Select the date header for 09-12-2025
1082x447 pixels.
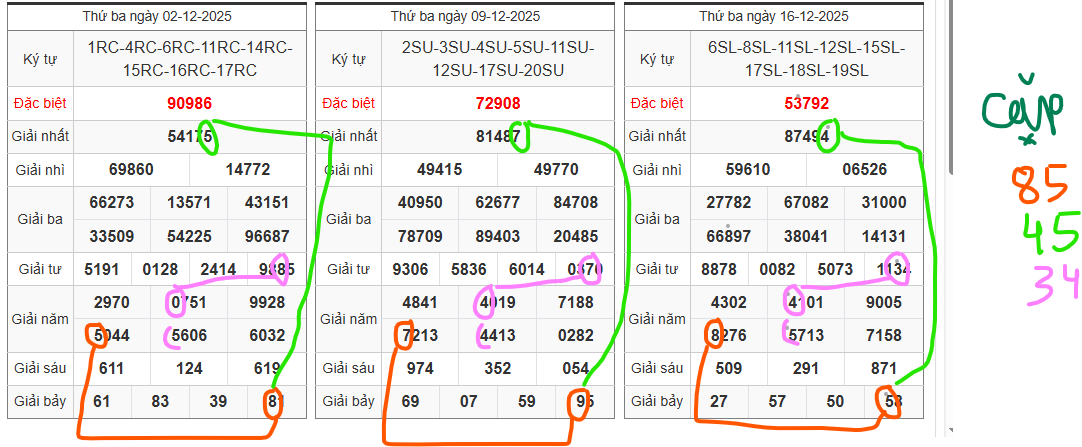(x=465, y=16)
